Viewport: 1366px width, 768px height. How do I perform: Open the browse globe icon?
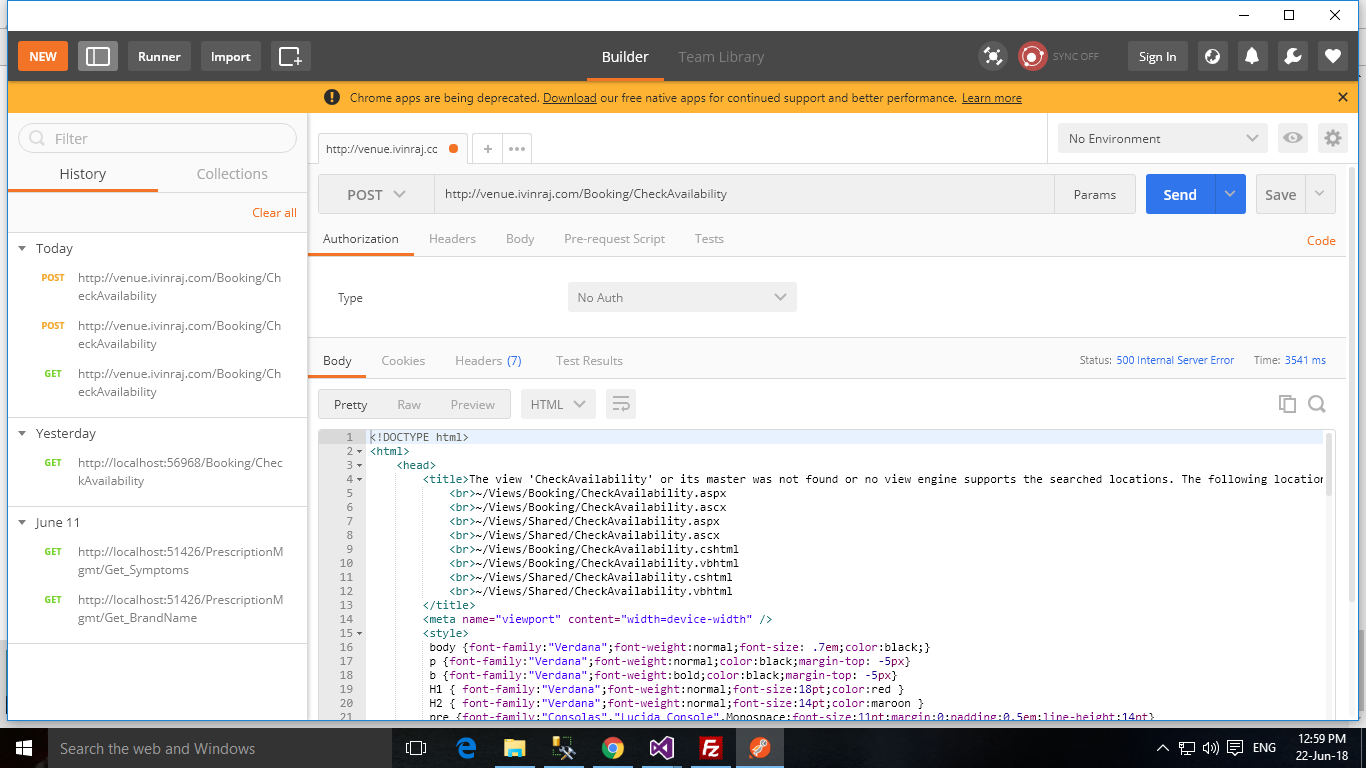(1212, 57)
